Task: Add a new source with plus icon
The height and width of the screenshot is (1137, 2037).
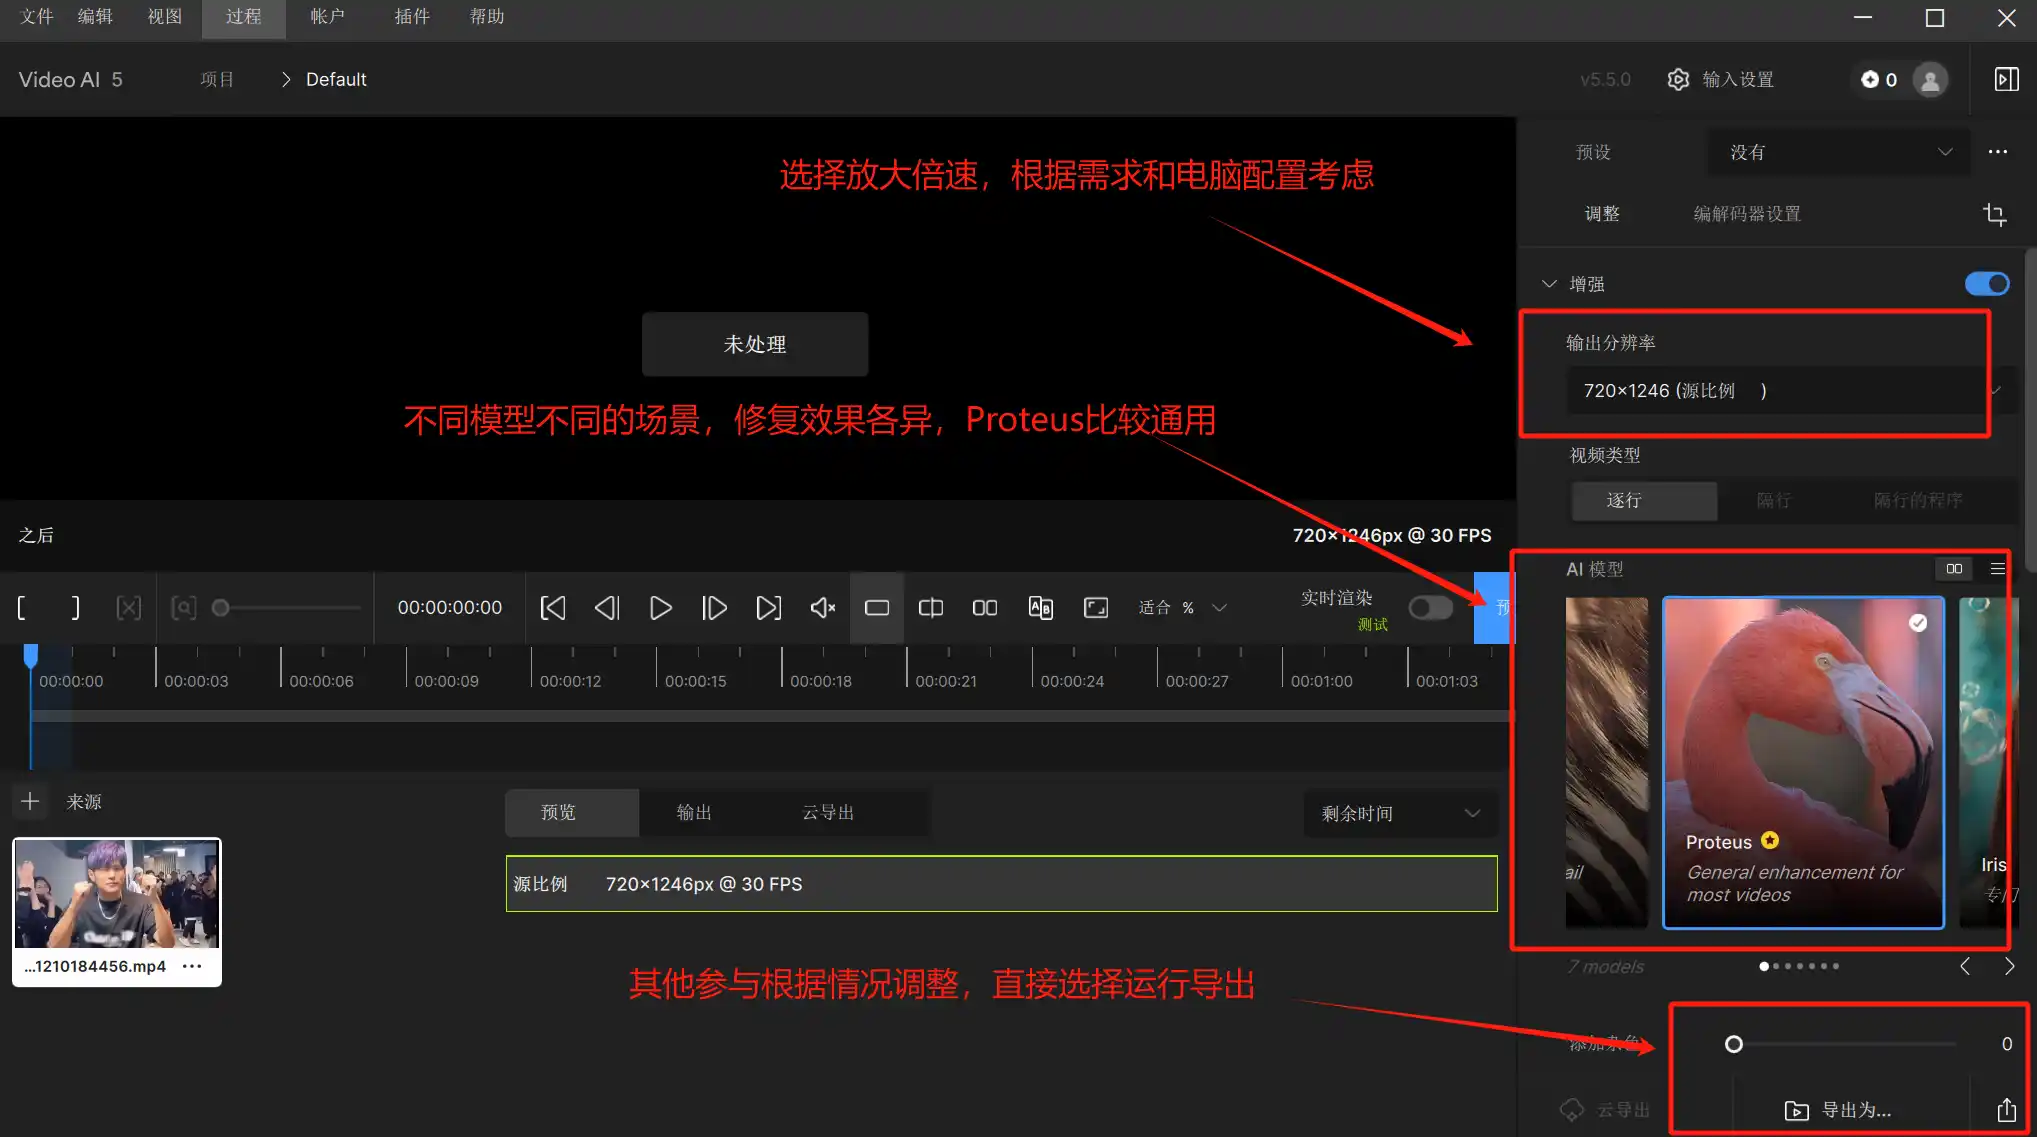Action: [x=30, y=801]
